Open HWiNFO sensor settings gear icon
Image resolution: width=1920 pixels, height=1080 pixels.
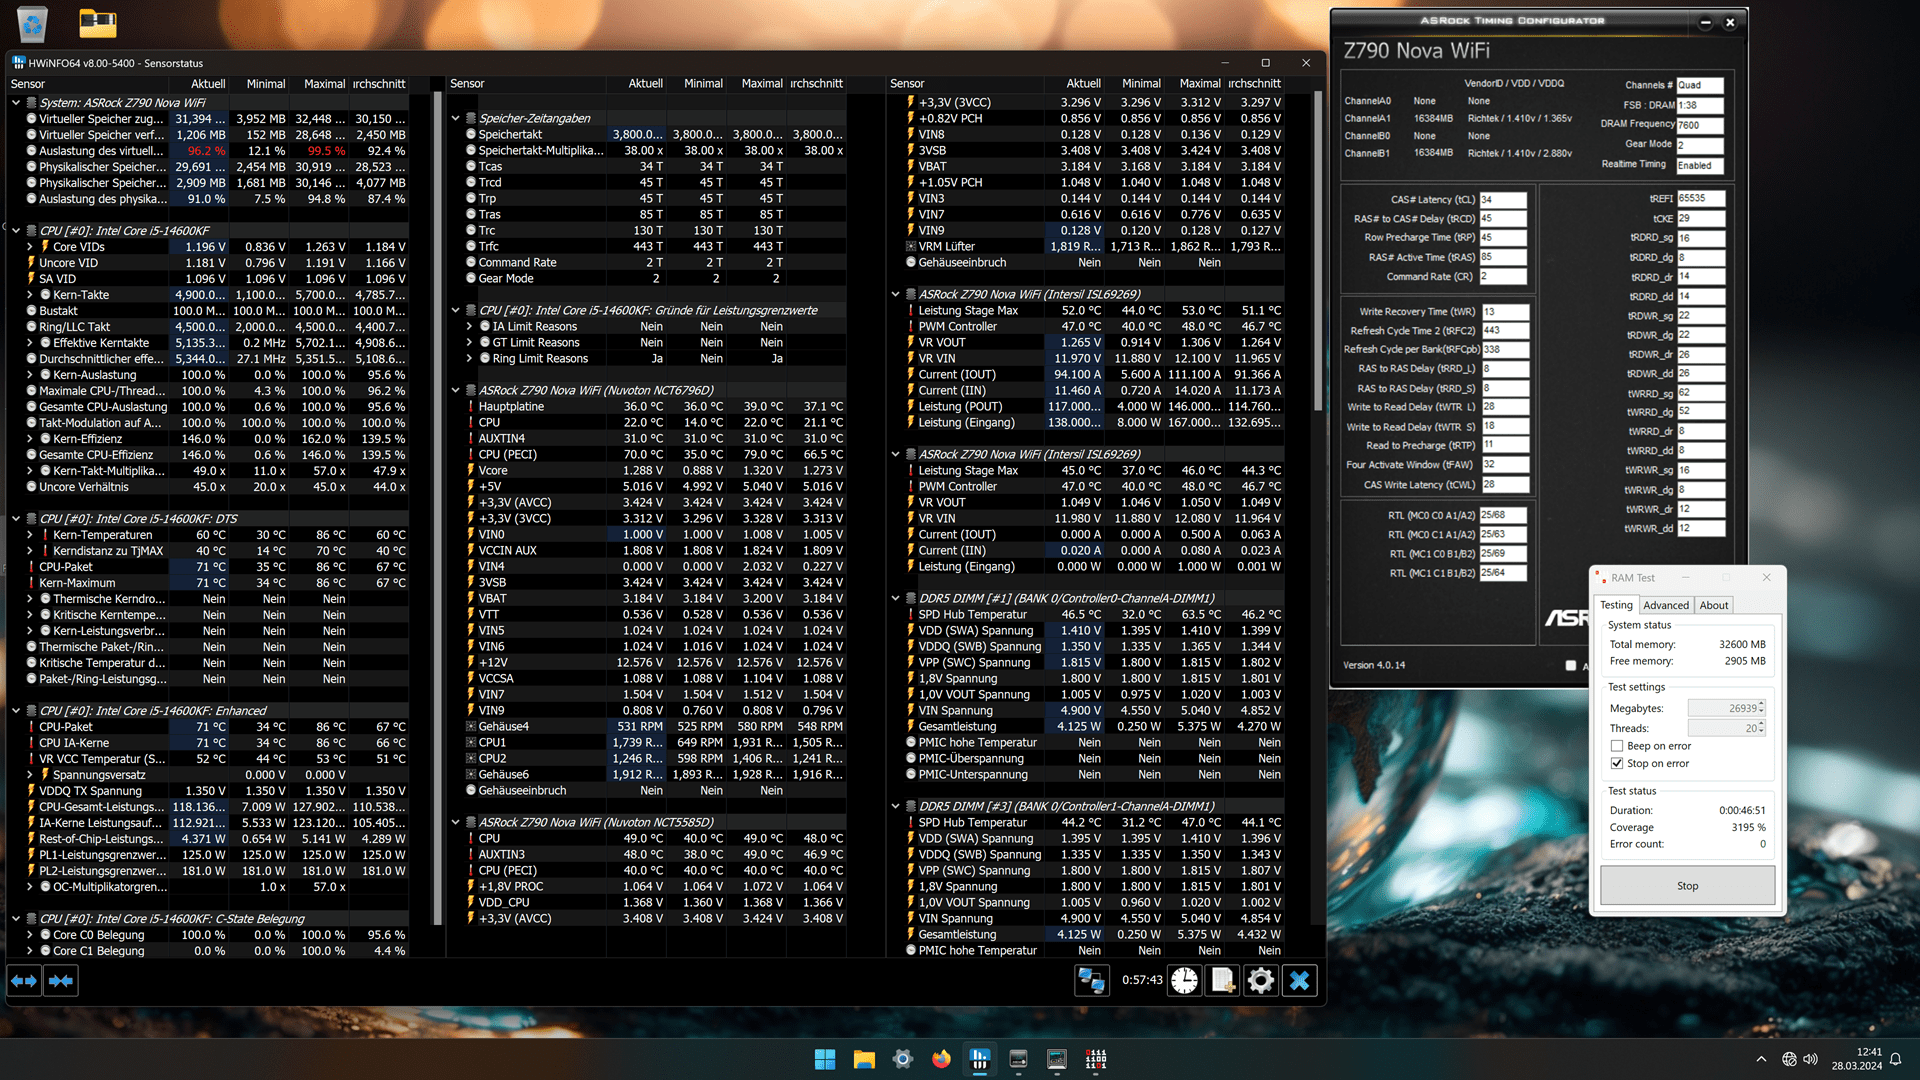pyautogui.click(x=1261, y=981)
